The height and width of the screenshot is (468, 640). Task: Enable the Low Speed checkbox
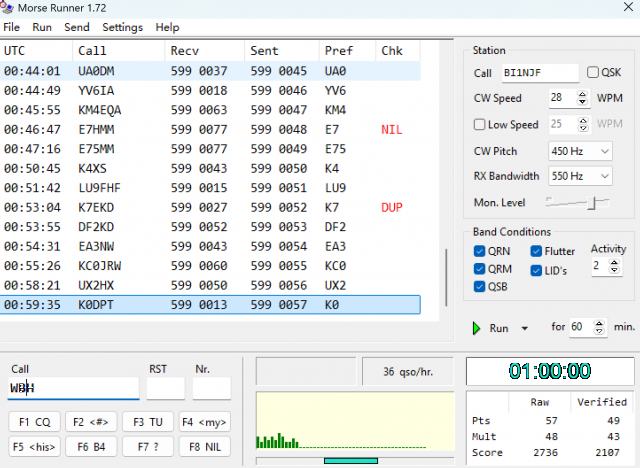tap(479, 124)
